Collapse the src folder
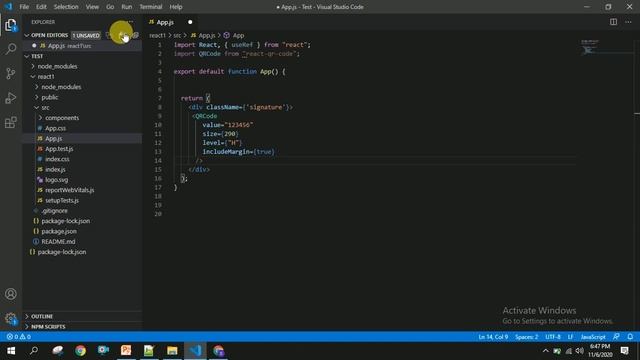Viewport: 640px width, 360px height. (45, 108)
